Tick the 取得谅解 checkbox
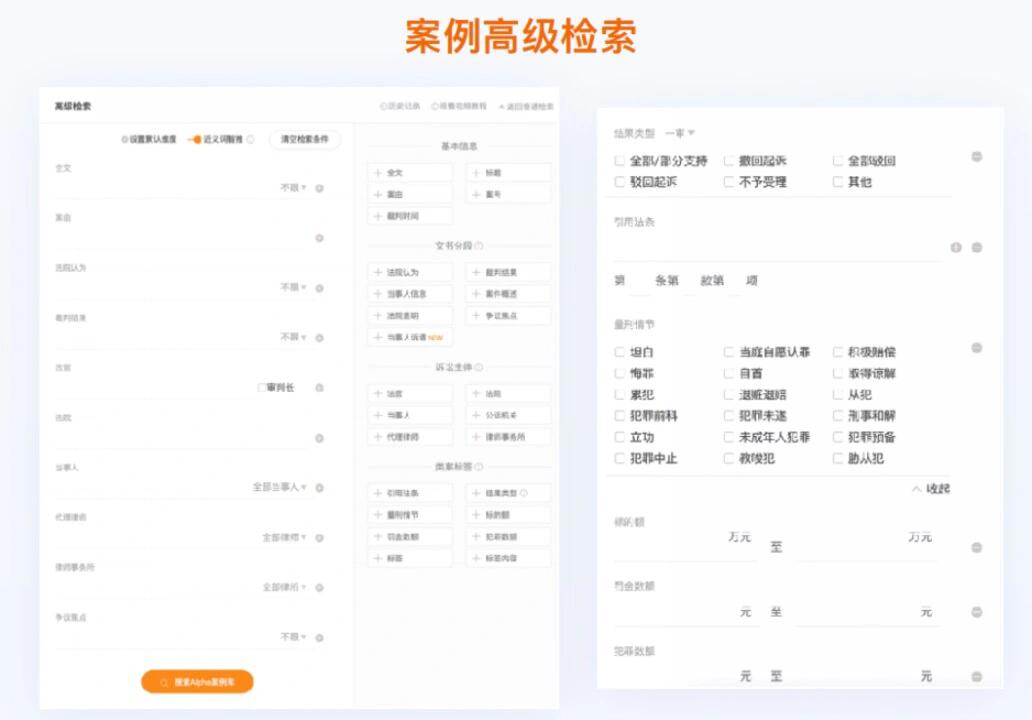This screenshot has height=720, width=1032. 837,373
